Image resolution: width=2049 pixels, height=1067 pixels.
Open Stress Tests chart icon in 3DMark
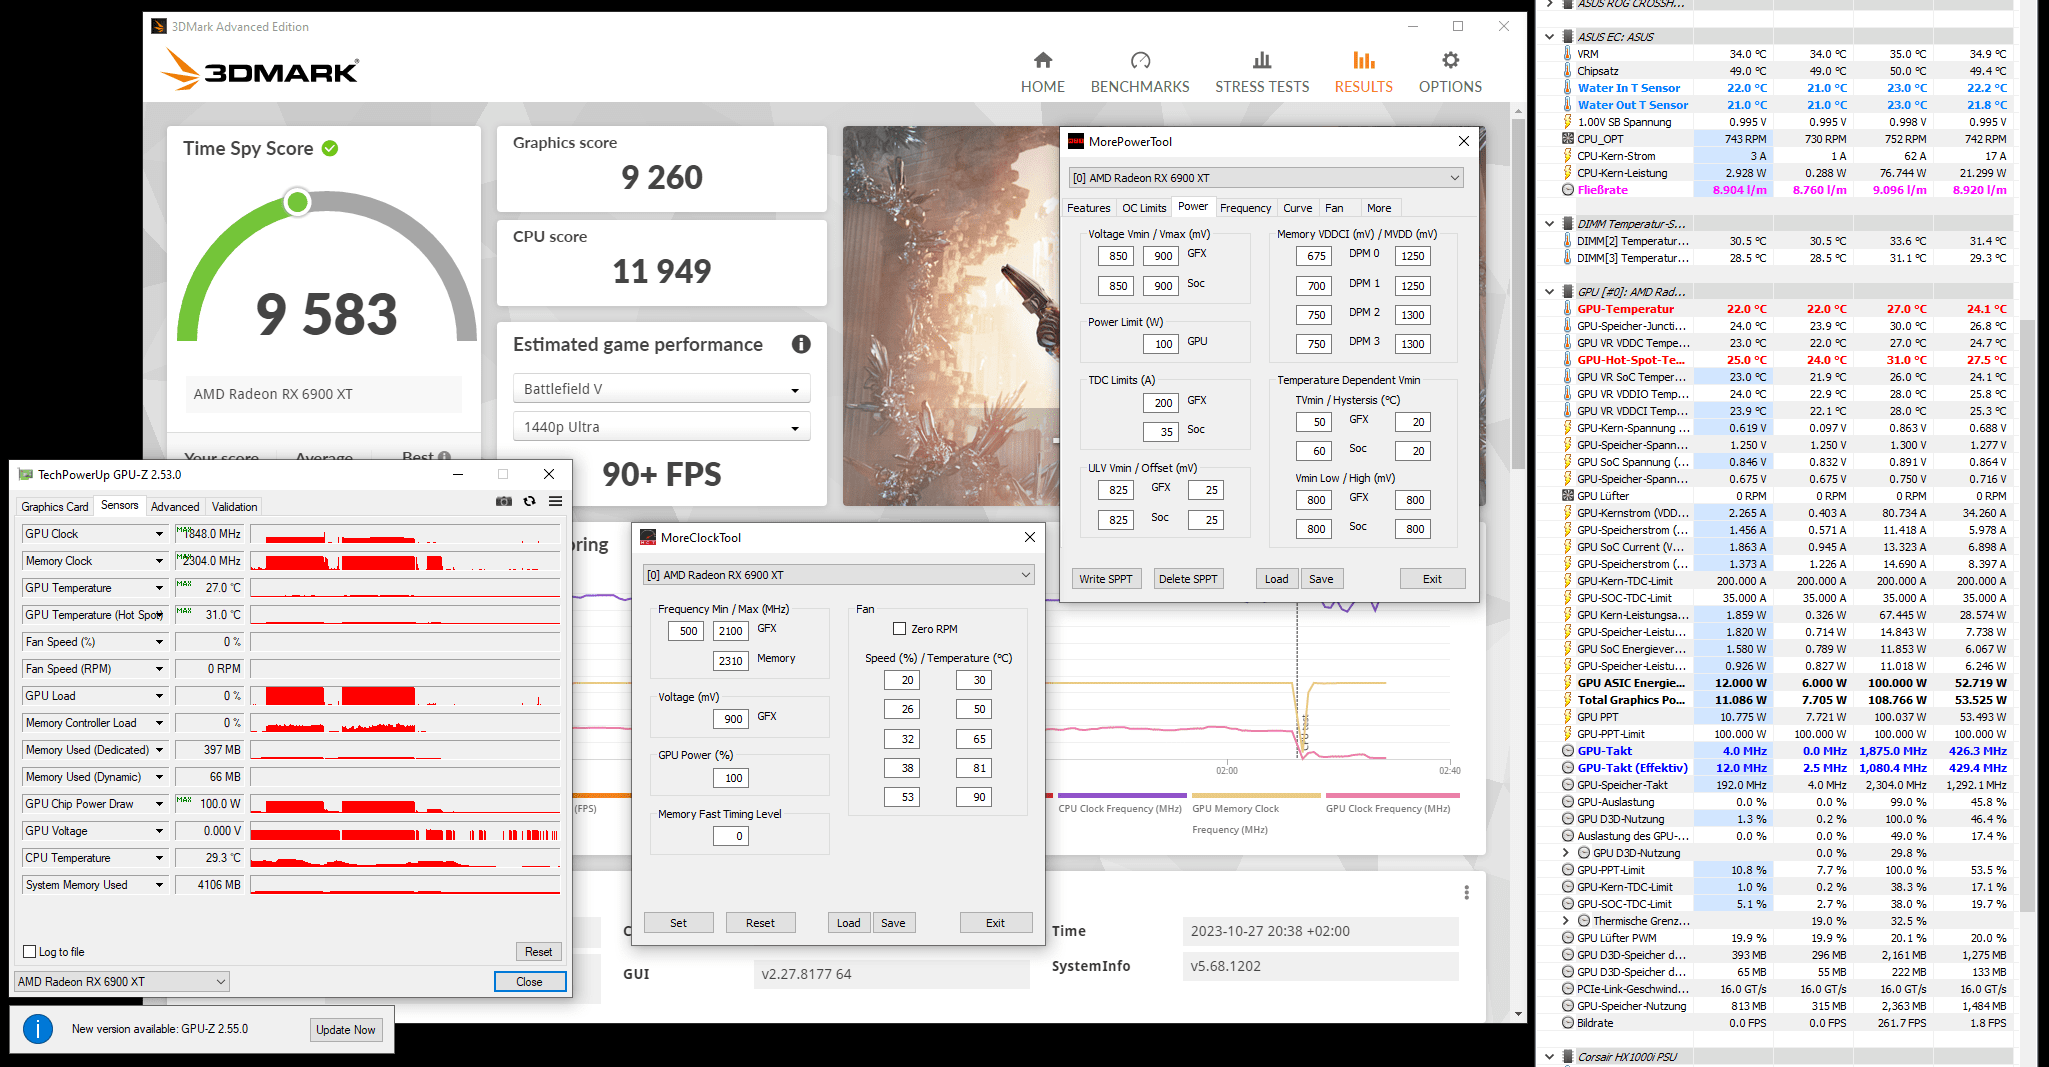click(x=1262, y=60)
